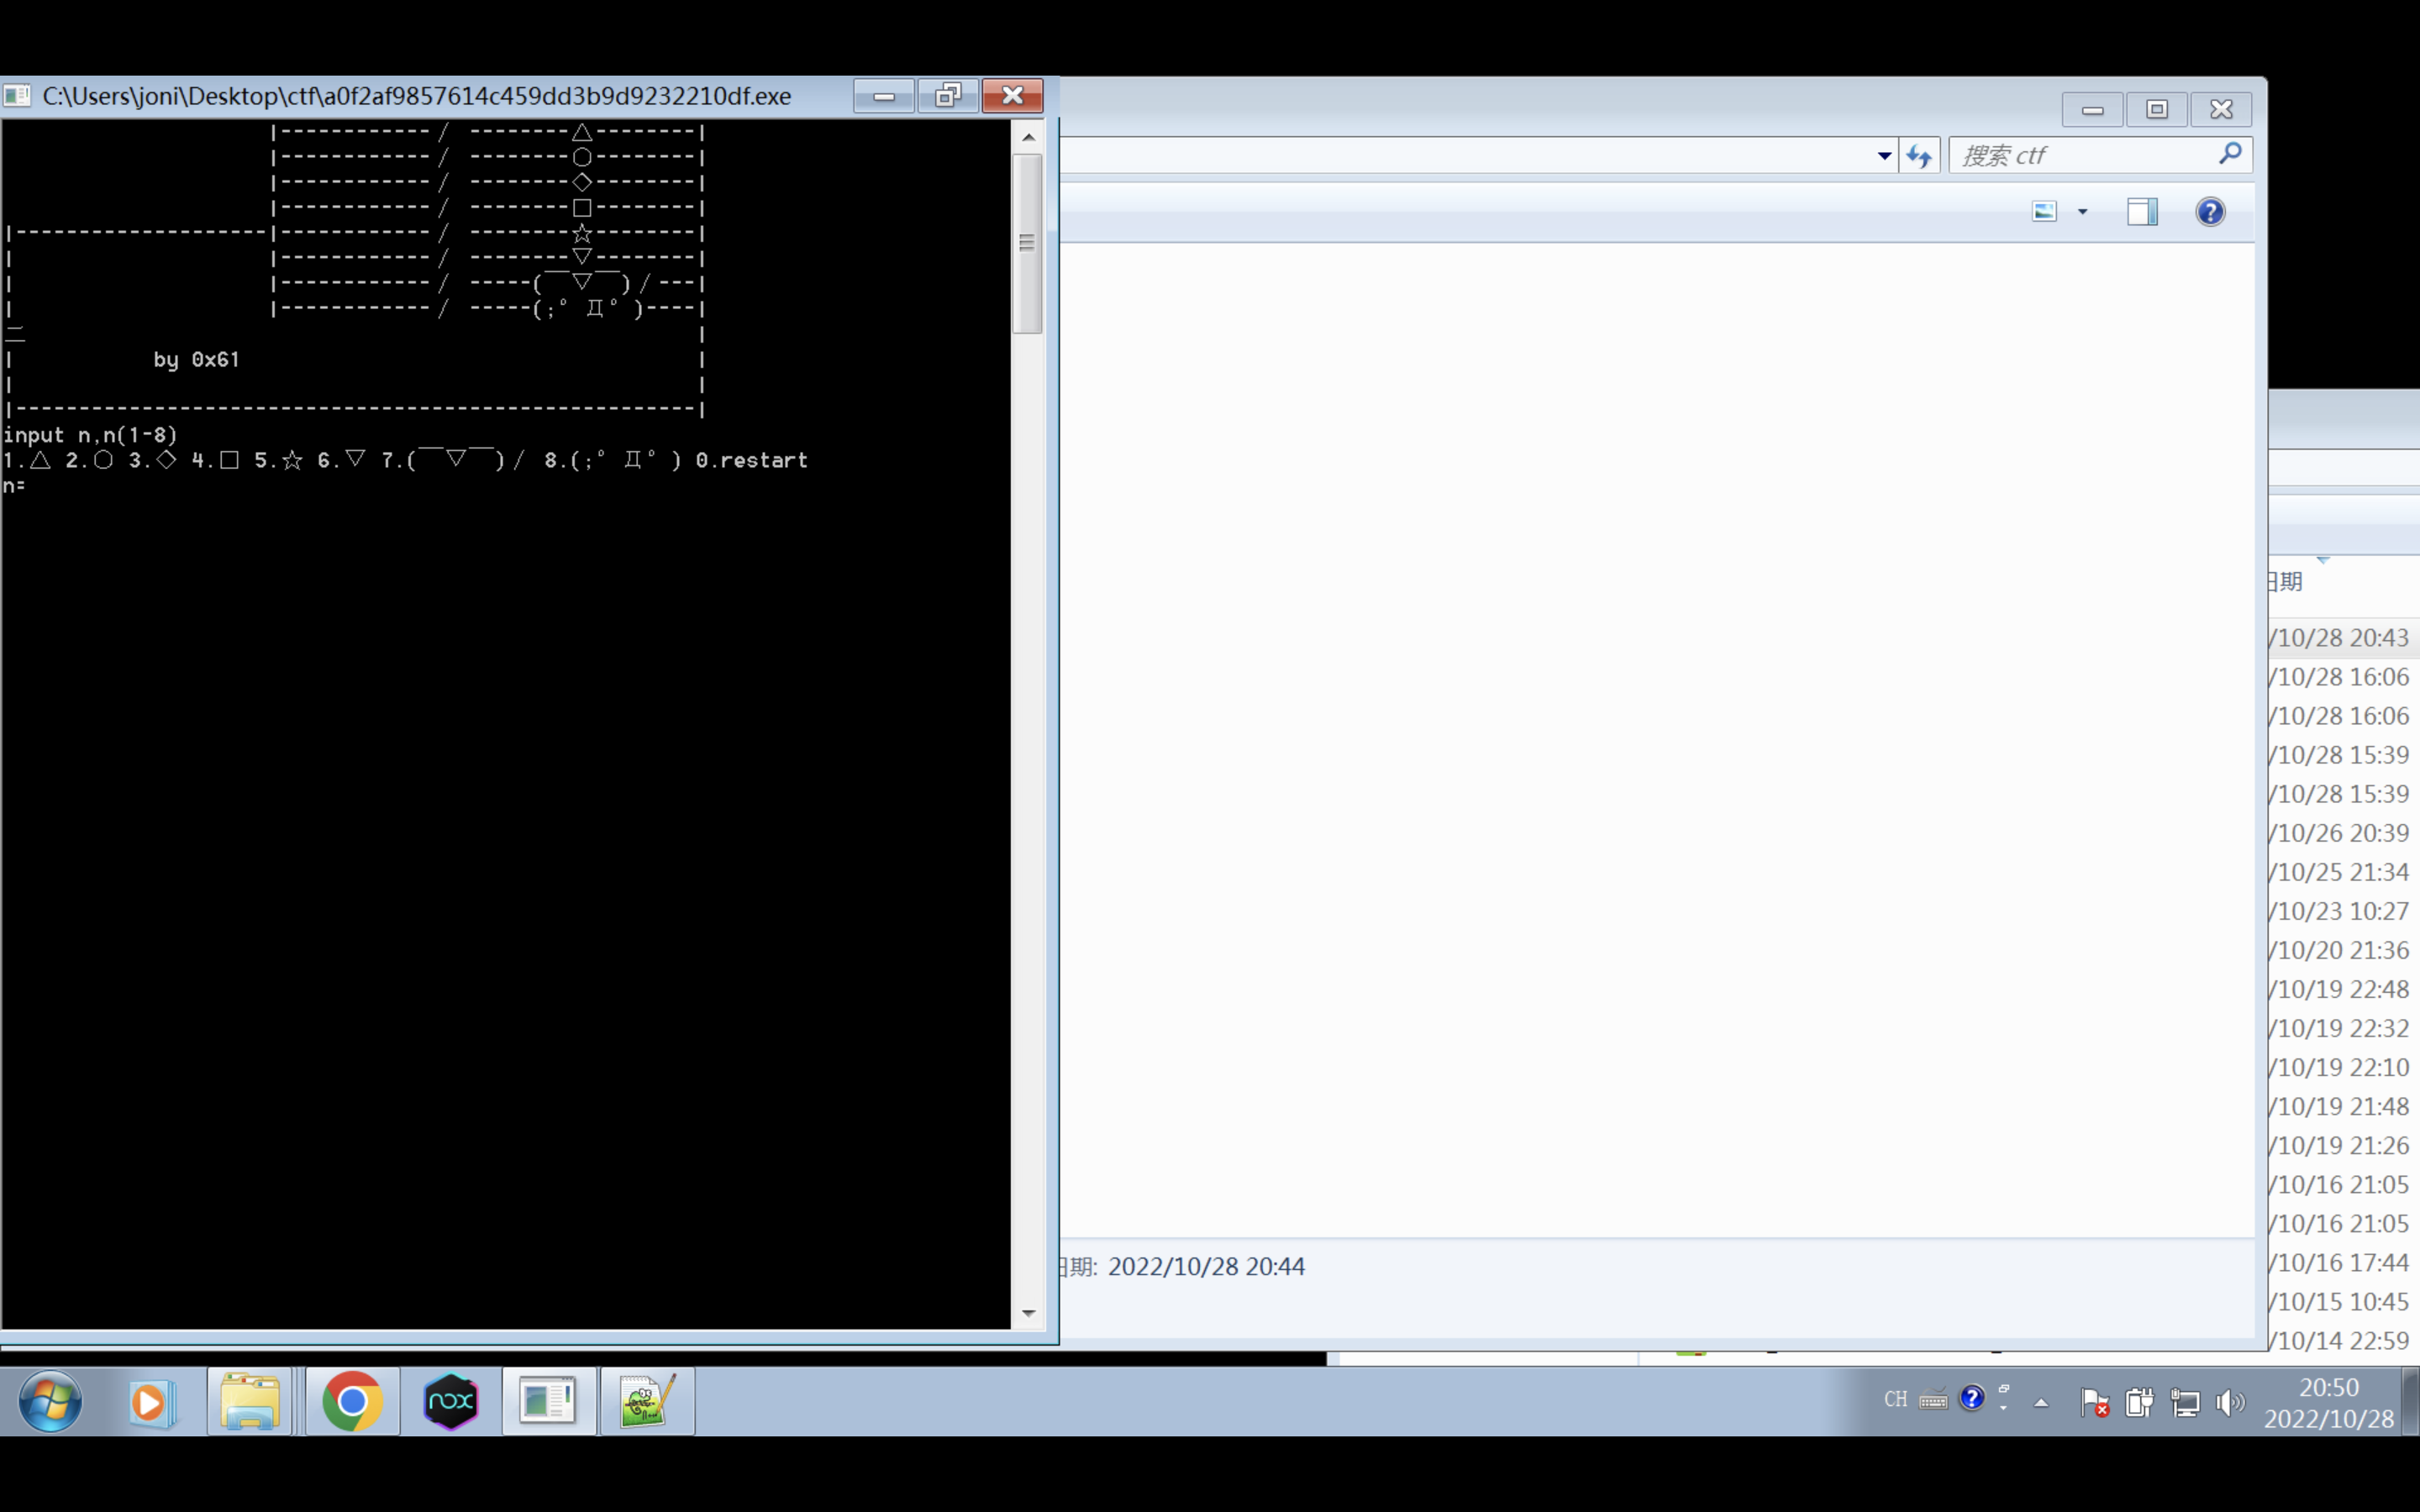Click the search magnifier icon in Explorer
This screenshot has height=1512, width=2420.
(x=2230, y=154)
